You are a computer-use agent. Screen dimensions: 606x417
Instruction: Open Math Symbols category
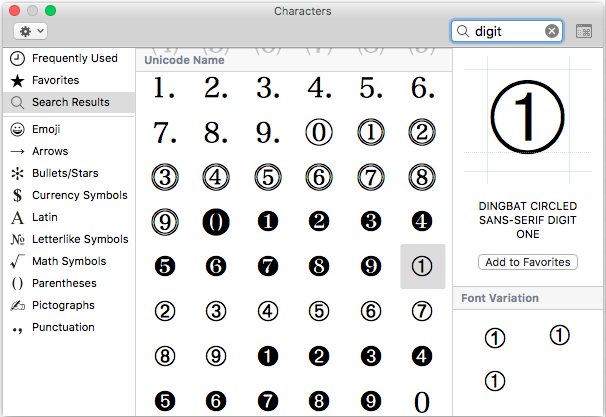[69, 262]
